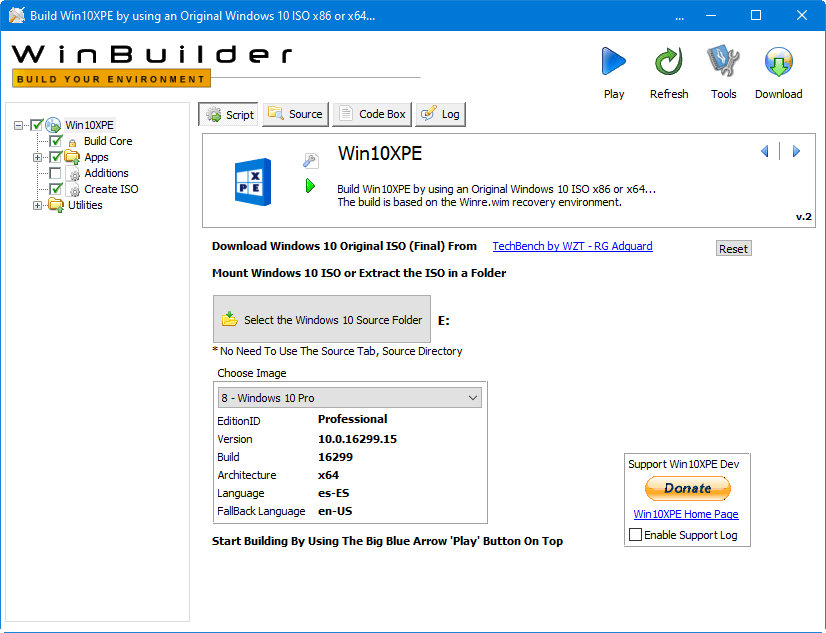The image size is (826, 633).
Task: Click the key icon beside Win10XPE title
Action: pyautogui.click(x=310, y=160)
